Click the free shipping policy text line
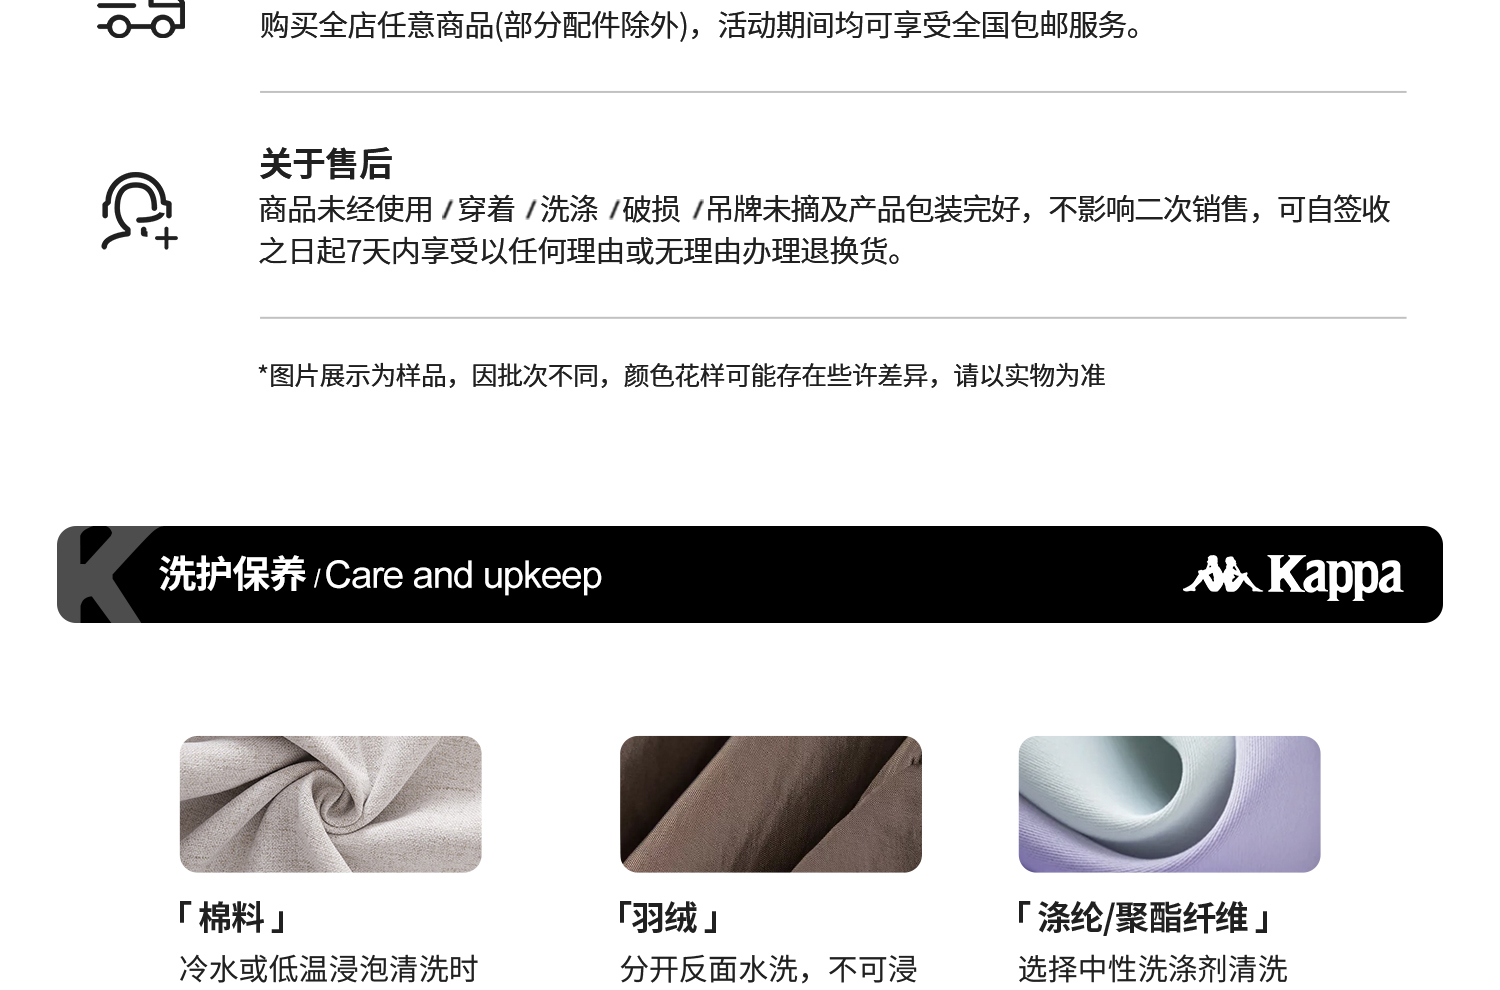This screenshot has width=1500, height=990. [x=702, y=25]
